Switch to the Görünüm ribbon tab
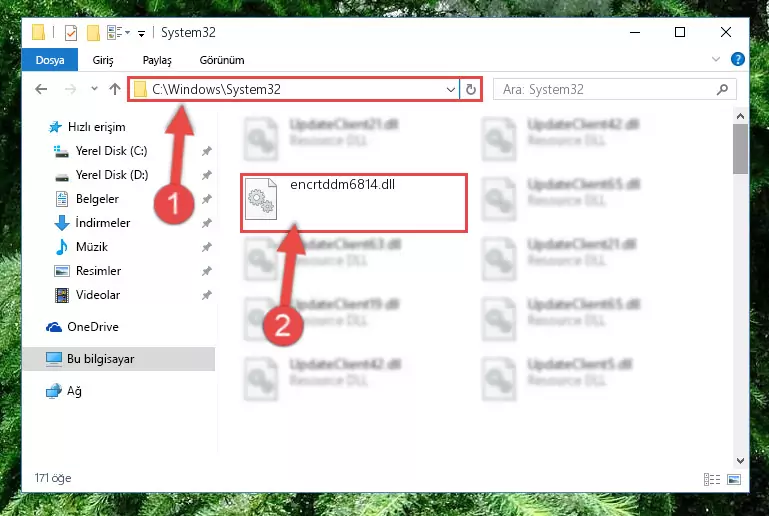The width and height of the screenshot is (769, 516). [222, 60]
